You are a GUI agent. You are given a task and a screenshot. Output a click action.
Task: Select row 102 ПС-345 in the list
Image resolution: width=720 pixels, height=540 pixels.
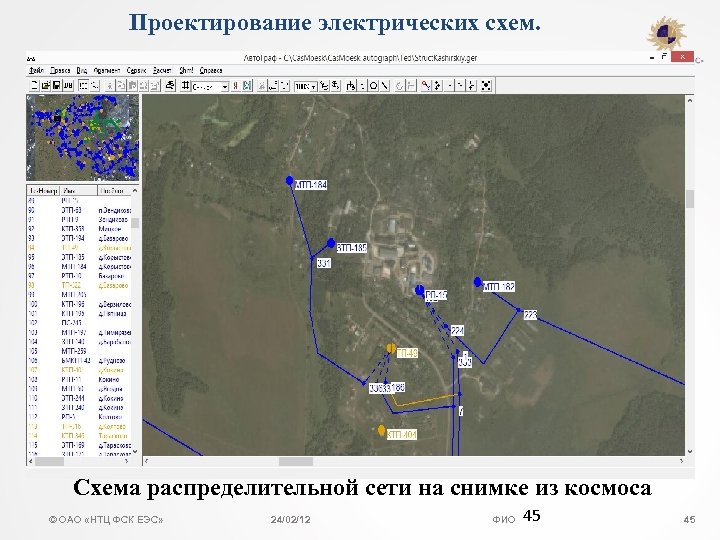click(79, 323)
